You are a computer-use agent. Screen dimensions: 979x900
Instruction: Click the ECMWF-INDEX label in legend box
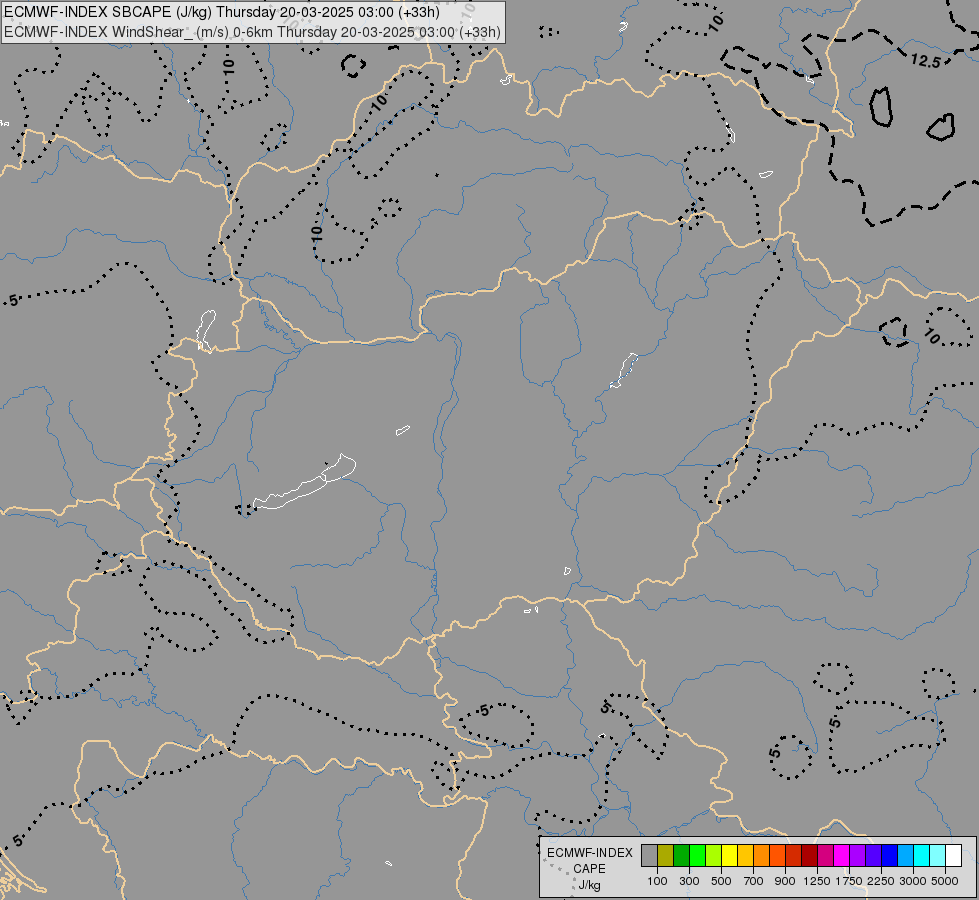(x=589, y=853)
